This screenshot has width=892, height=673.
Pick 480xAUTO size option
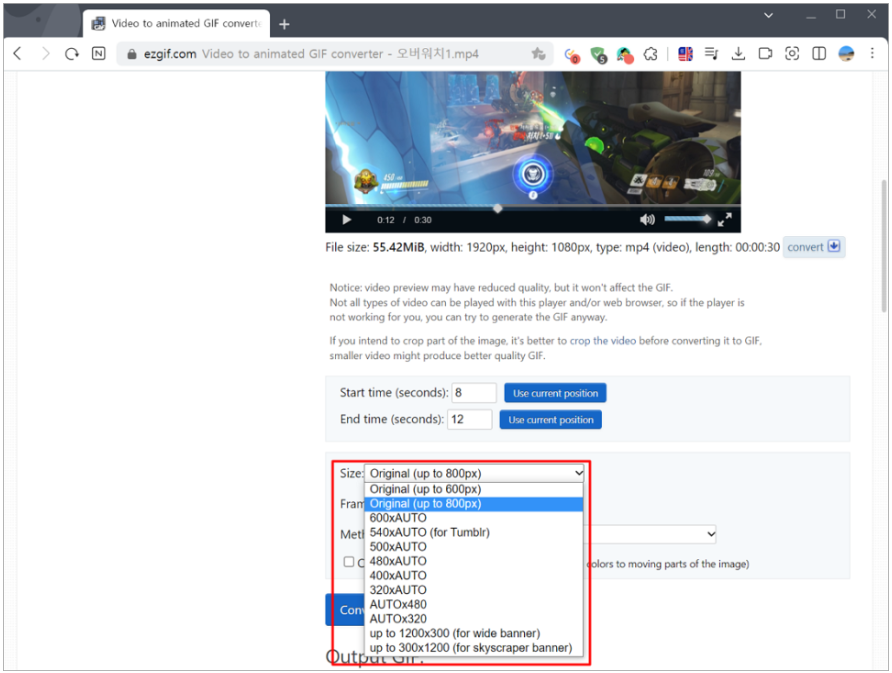474,561
